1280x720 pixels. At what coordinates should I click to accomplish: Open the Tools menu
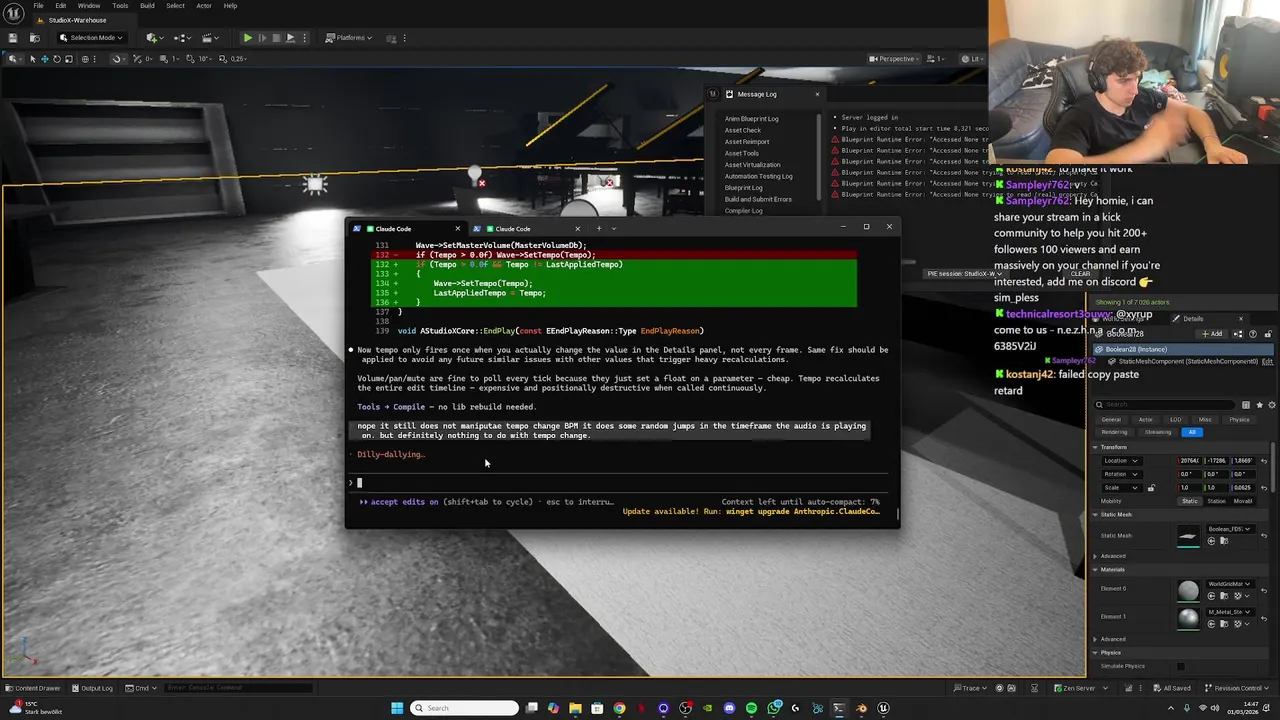(120, 6)
